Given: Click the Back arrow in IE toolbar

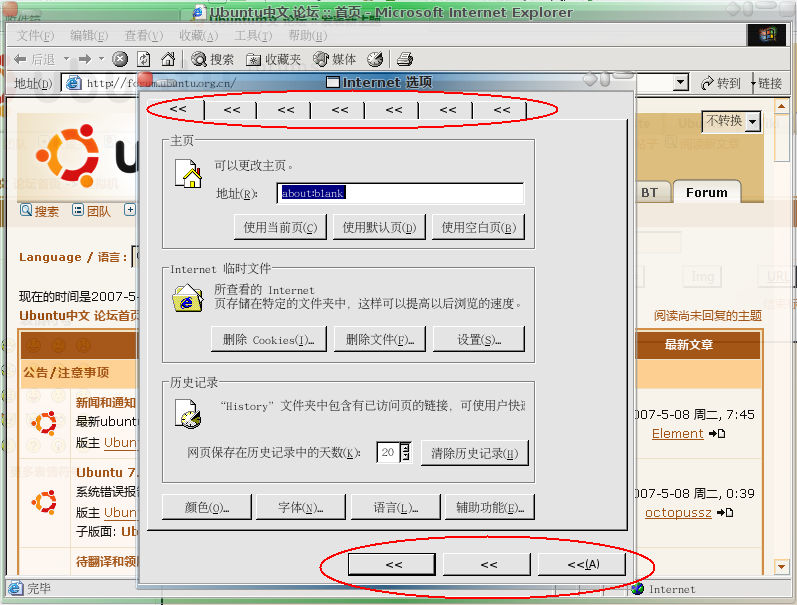Looking at the screenshot, I should 20,59.
